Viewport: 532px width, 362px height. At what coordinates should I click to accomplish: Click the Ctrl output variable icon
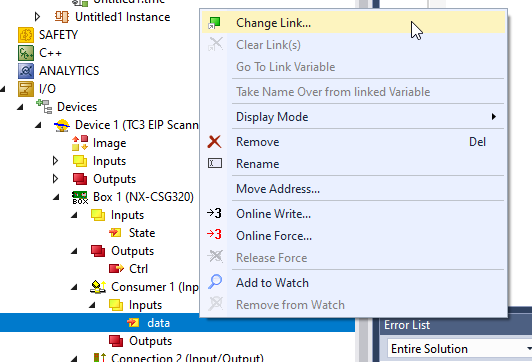coord(116,269)
